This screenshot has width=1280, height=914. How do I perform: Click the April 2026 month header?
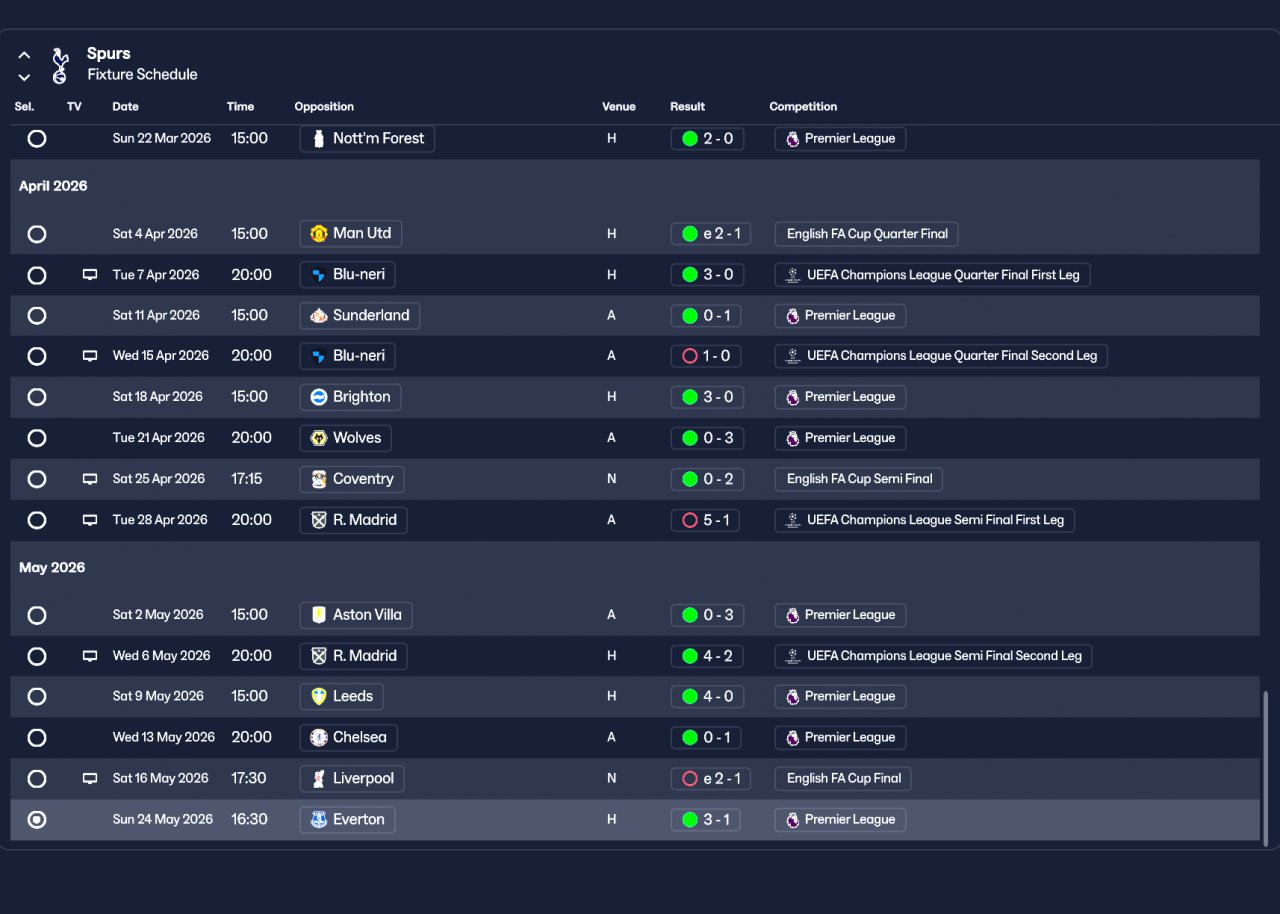[53, 186]
